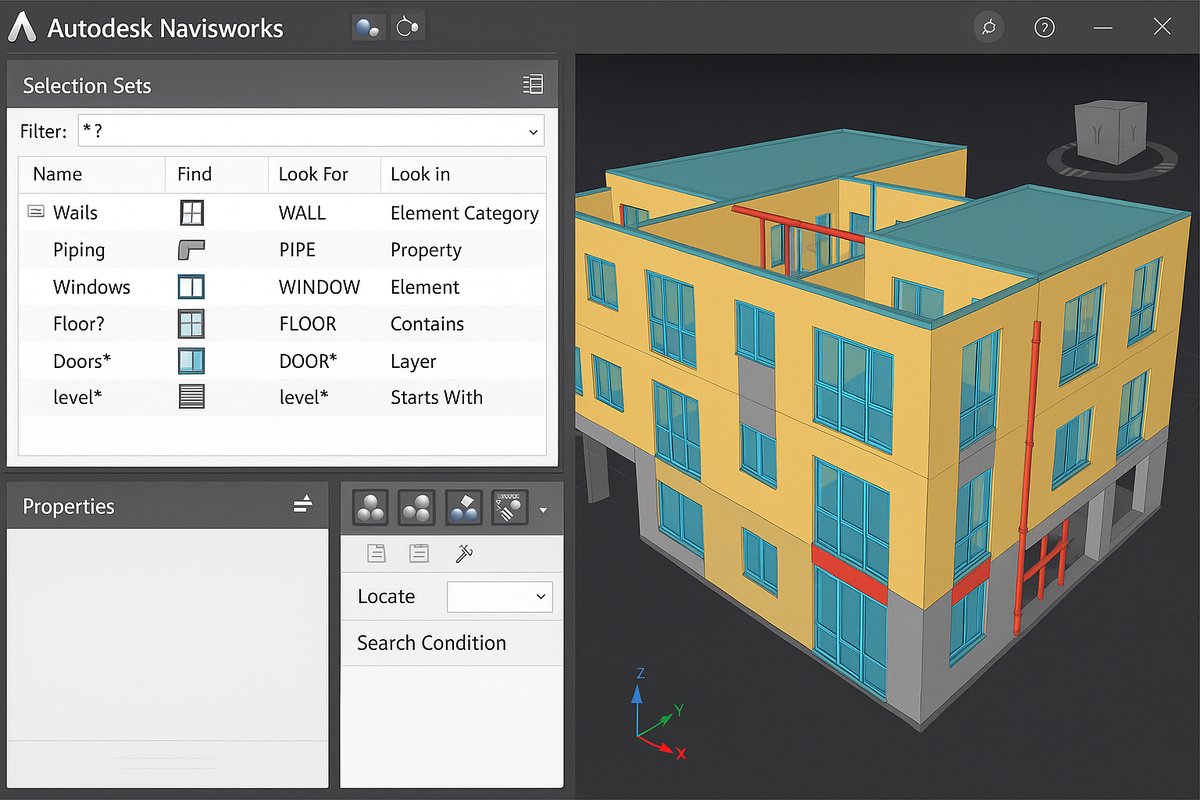Click the Autodesk logo icon
This screenshot has width=1200, height=800.
pyautogui.click(x=23, y=27)
